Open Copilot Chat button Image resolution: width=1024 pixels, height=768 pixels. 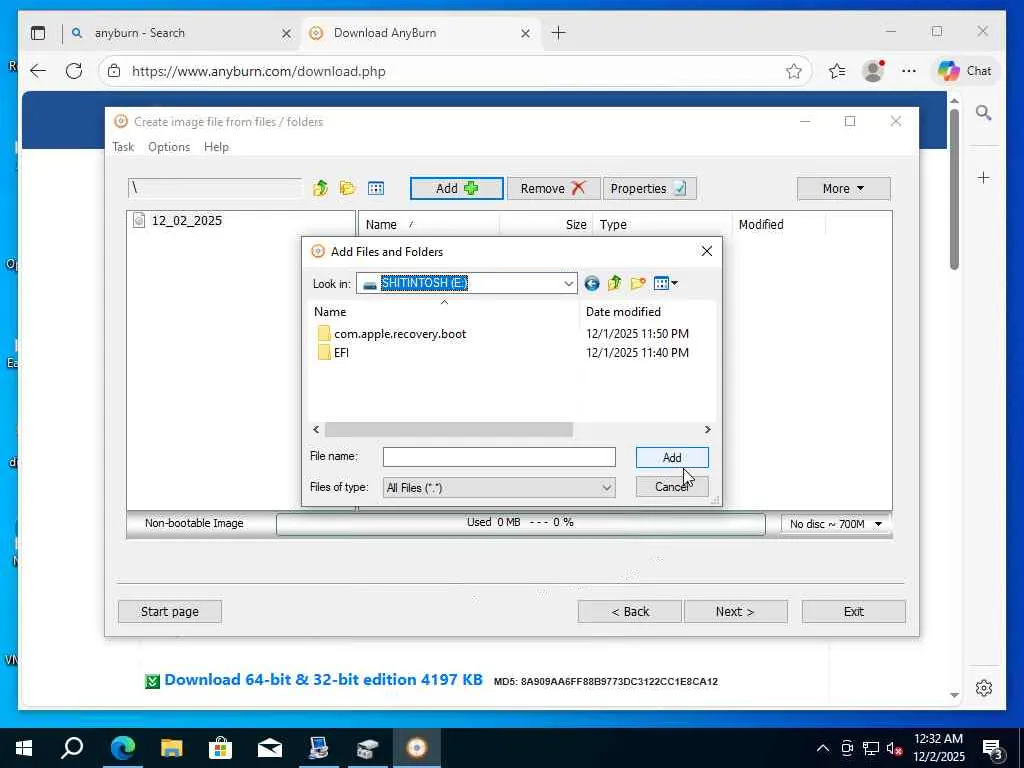(x=965, y=71)
